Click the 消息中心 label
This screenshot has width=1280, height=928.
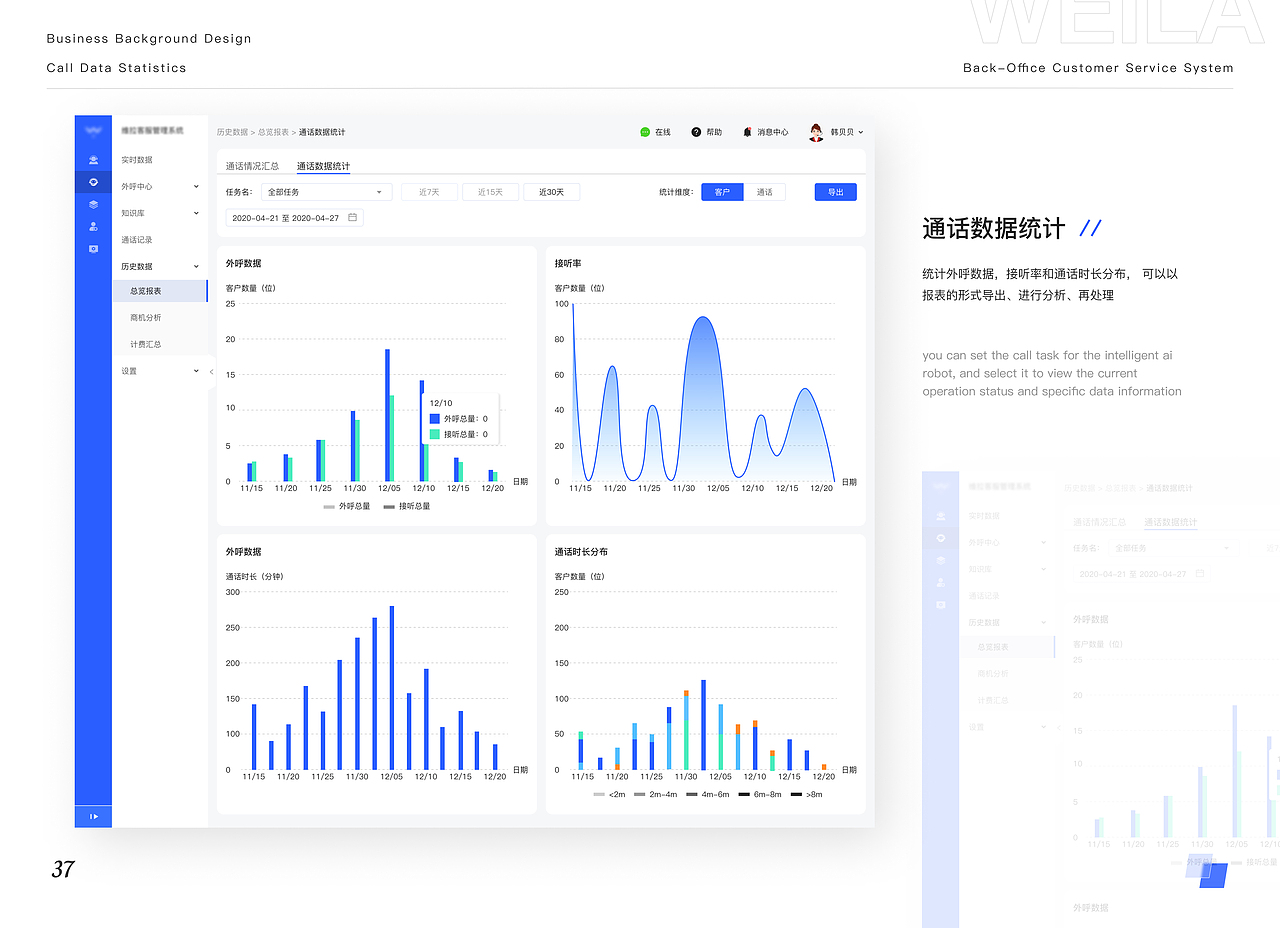coord(773,132)
